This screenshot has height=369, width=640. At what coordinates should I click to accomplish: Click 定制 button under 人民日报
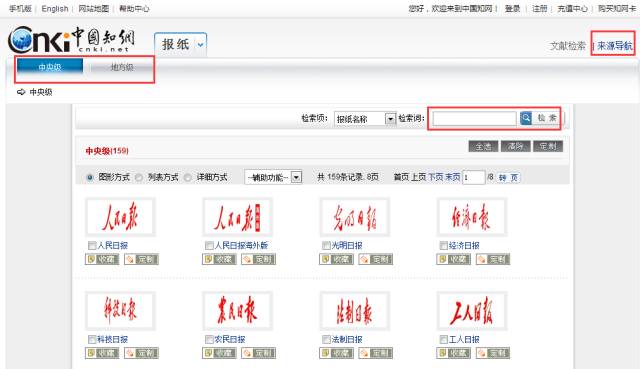pos(141,259)
